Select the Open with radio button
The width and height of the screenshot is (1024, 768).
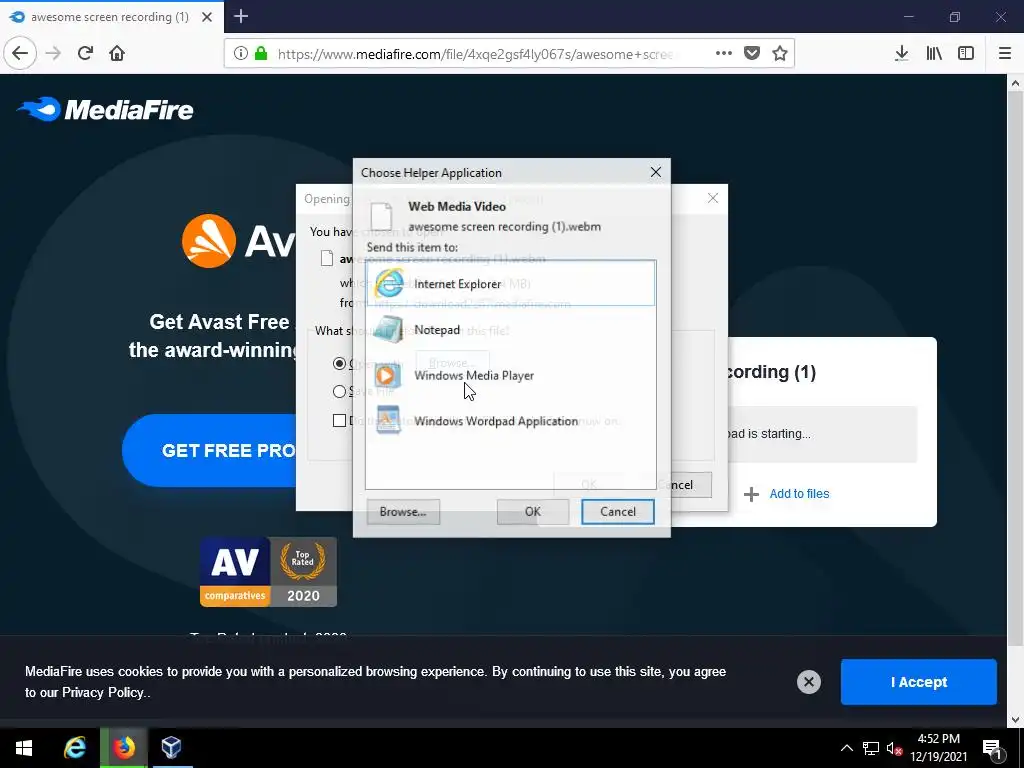click(x=339, y=364)
